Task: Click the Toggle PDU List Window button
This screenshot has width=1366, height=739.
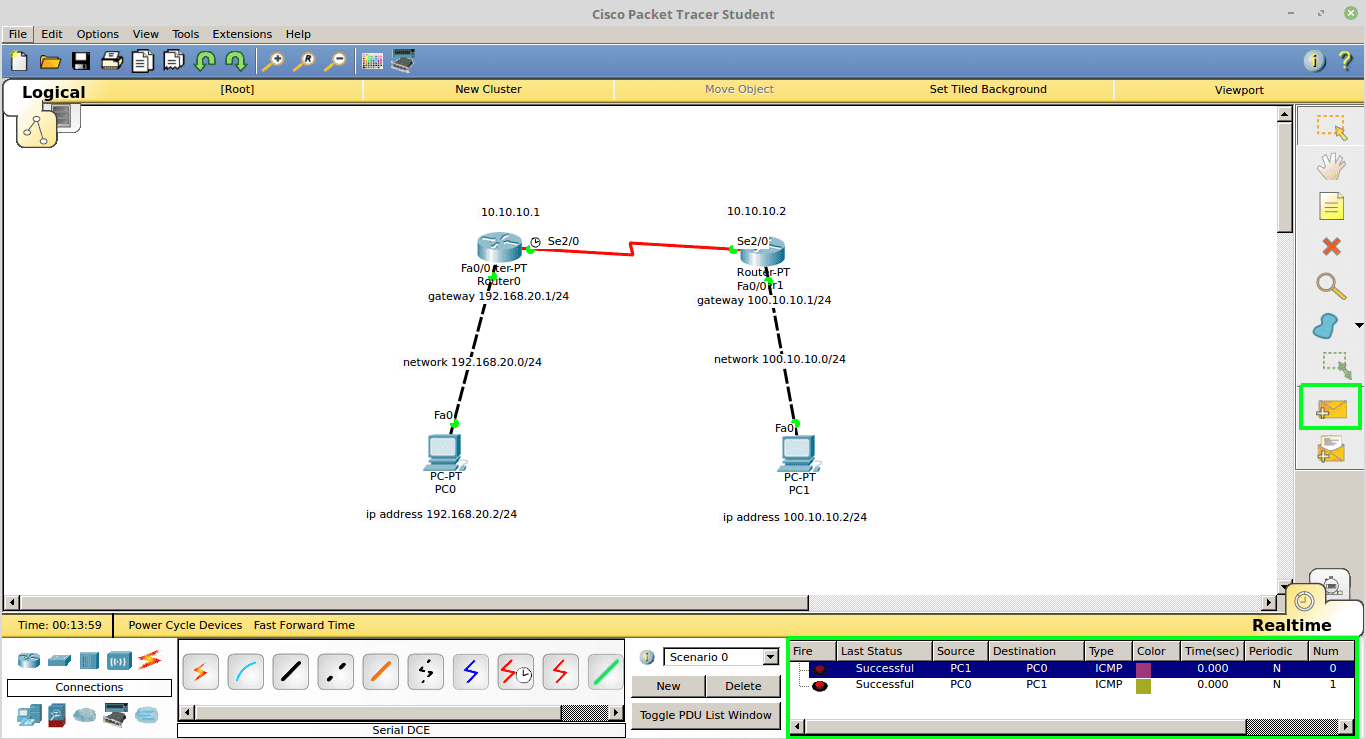Action: point(705,715)
